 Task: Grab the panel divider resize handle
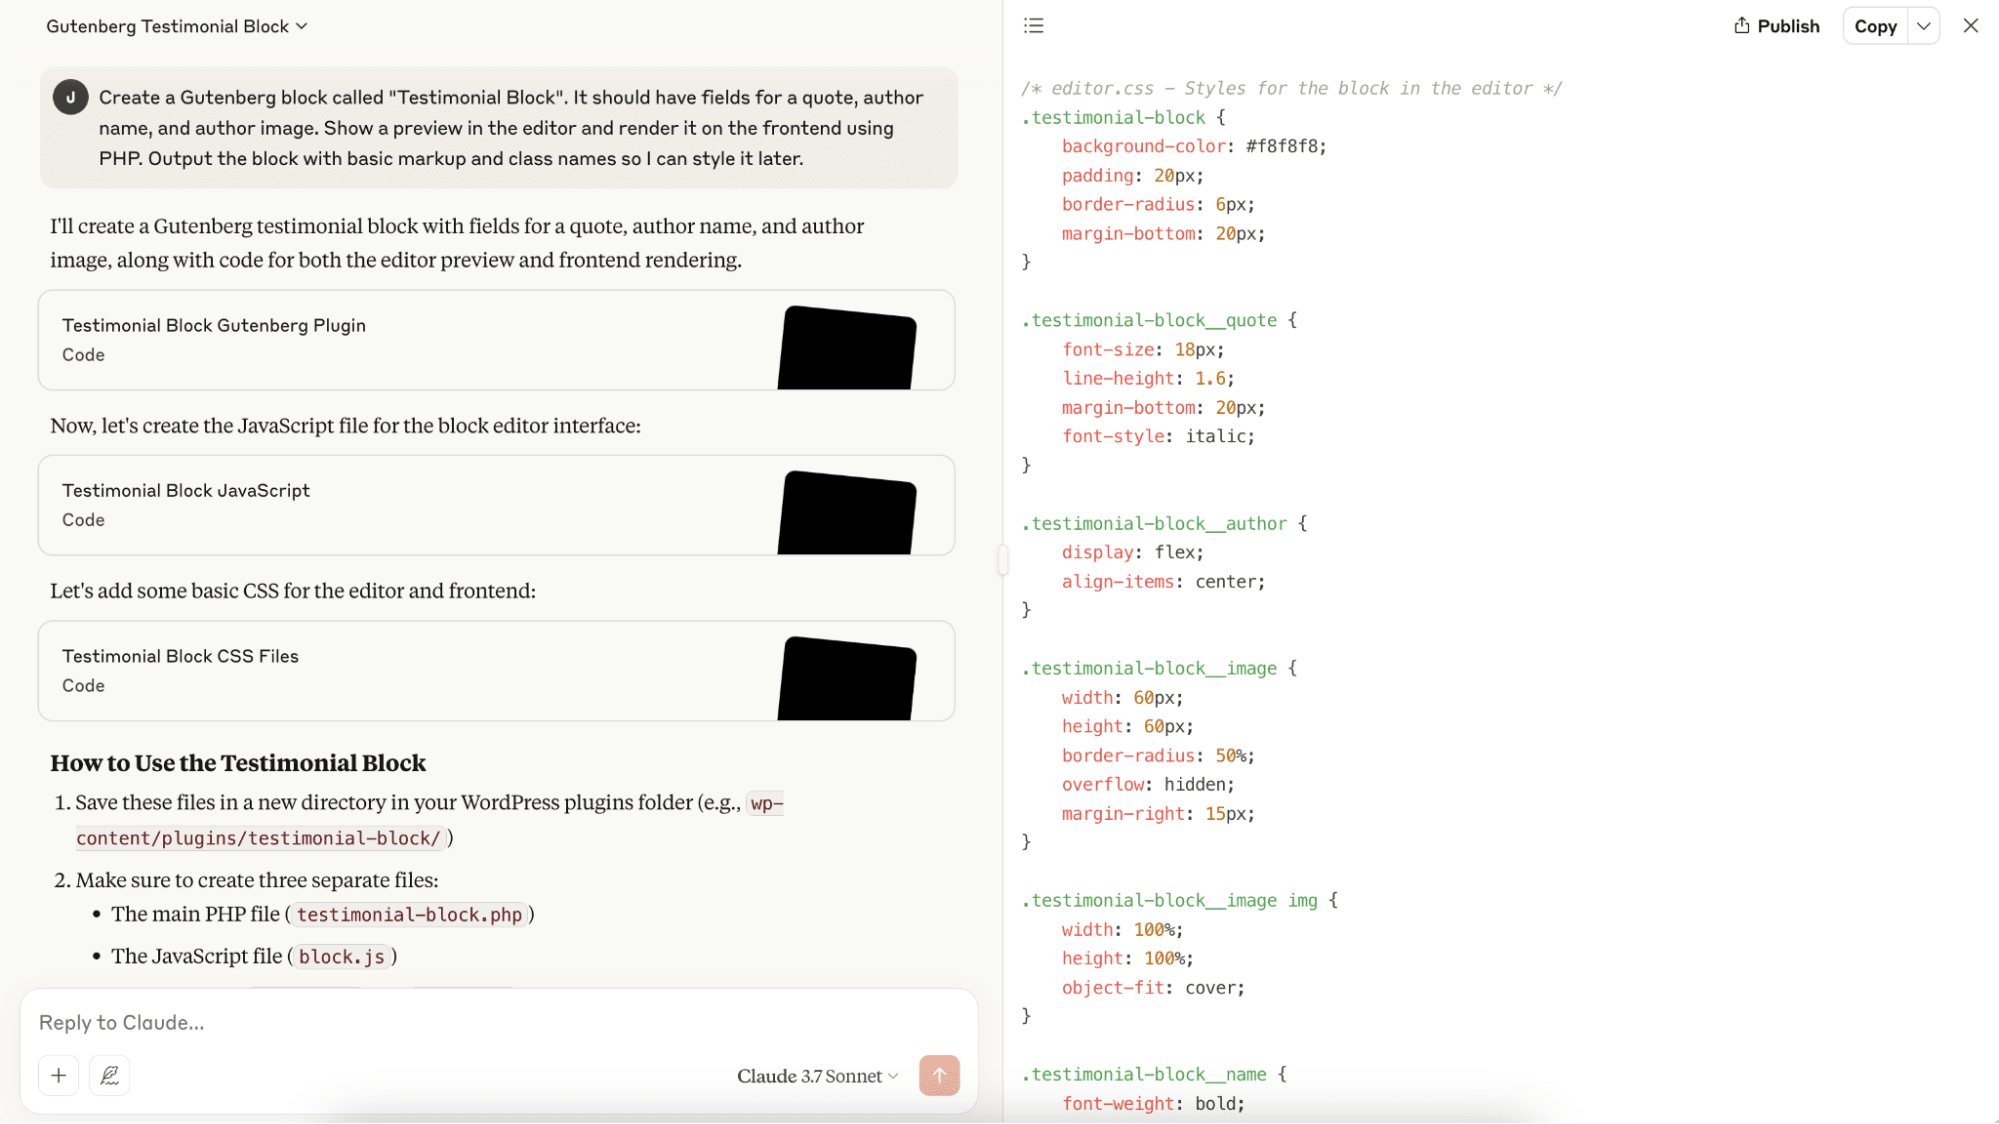[x=1002, y=560]
